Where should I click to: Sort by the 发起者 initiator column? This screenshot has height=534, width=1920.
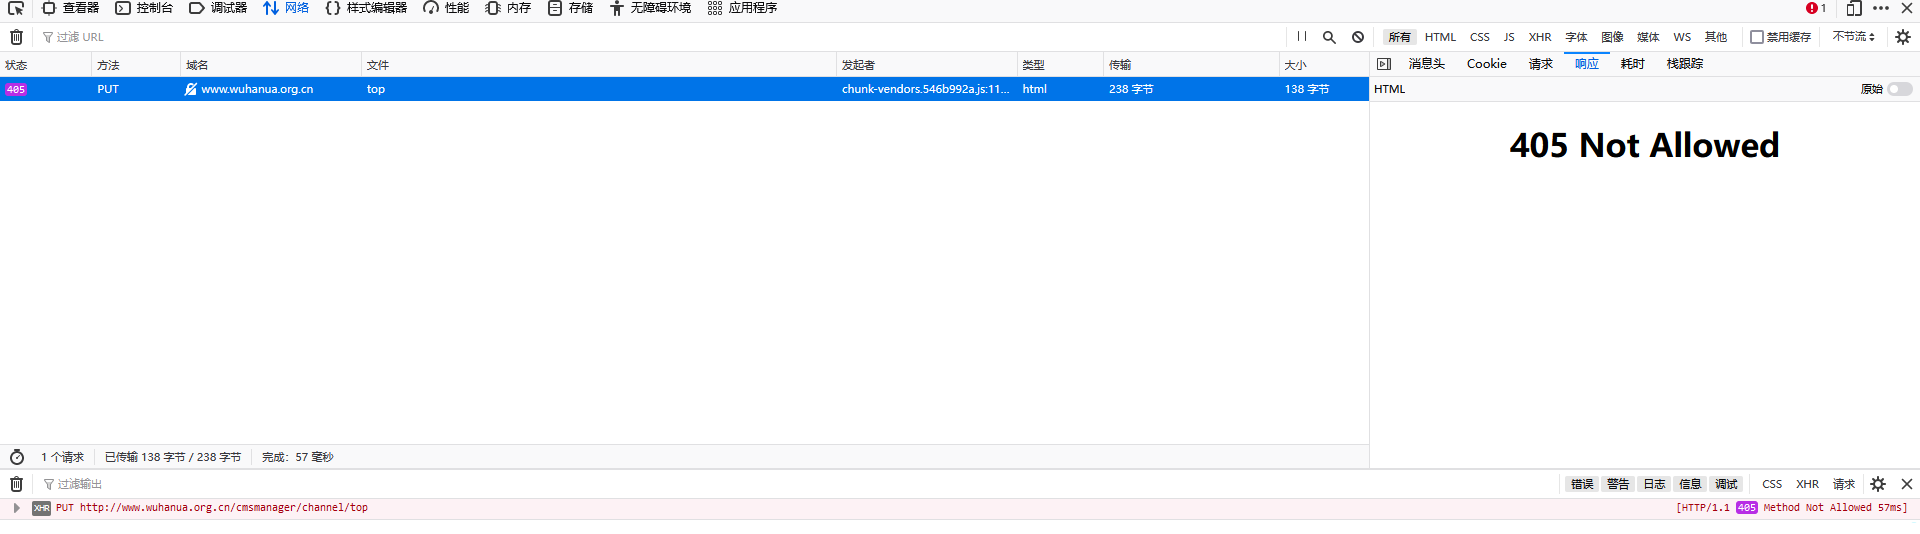click(927, 65)
